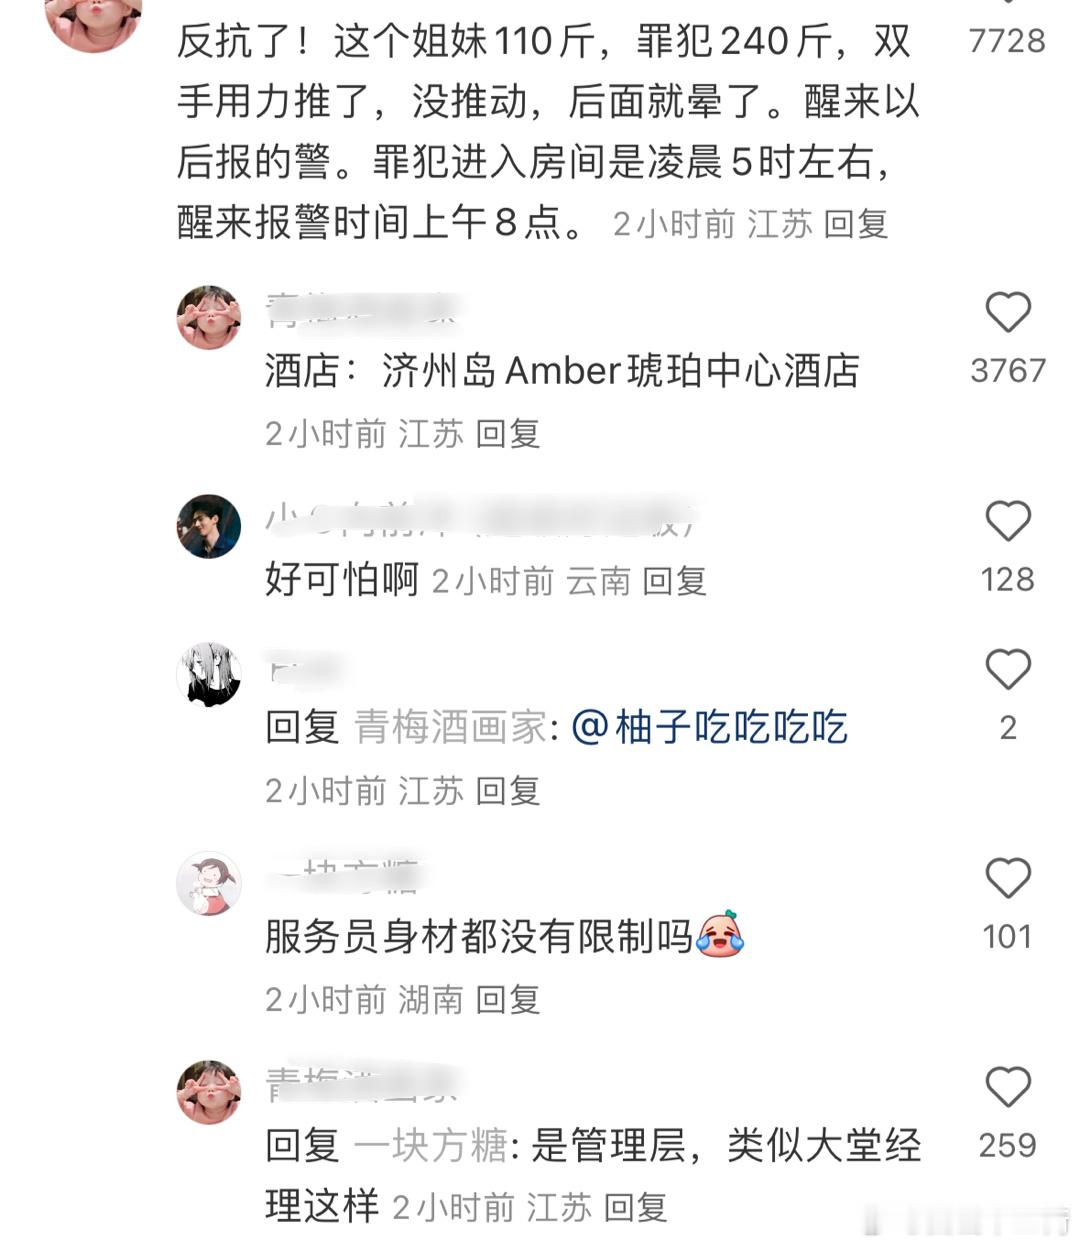Tap the 7728 like count on top comment

(x=1007, y=40)
